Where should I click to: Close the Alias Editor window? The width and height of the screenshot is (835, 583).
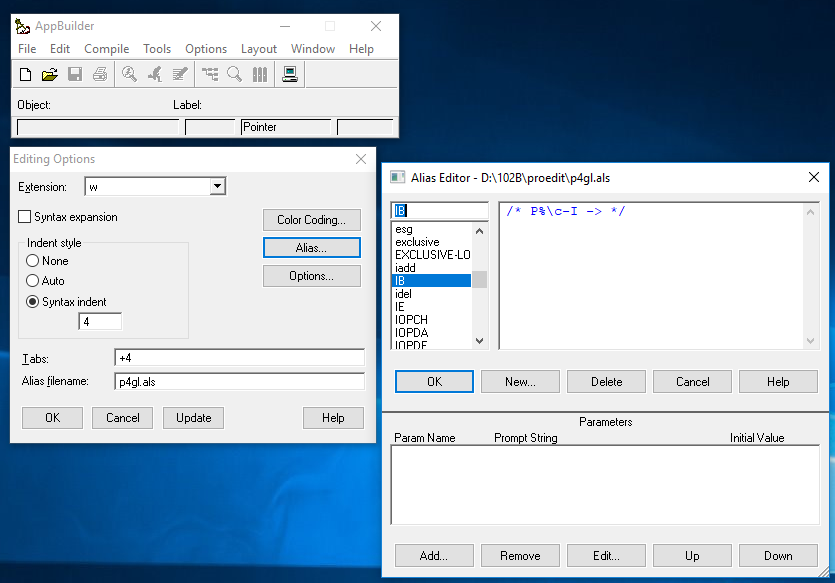point(814,177)
